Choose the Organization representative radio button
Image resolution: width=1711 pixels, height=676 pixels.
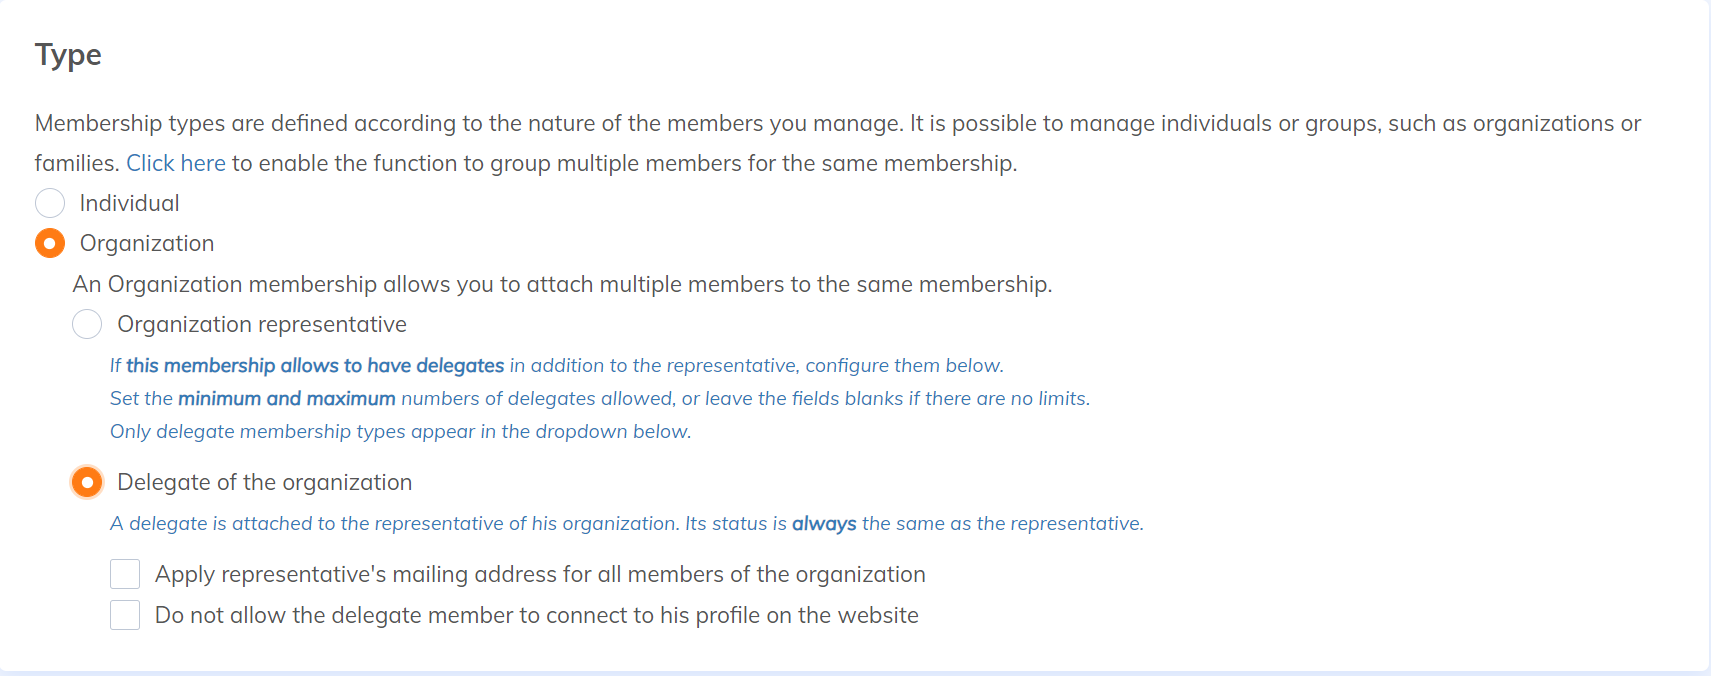point(87,324)
